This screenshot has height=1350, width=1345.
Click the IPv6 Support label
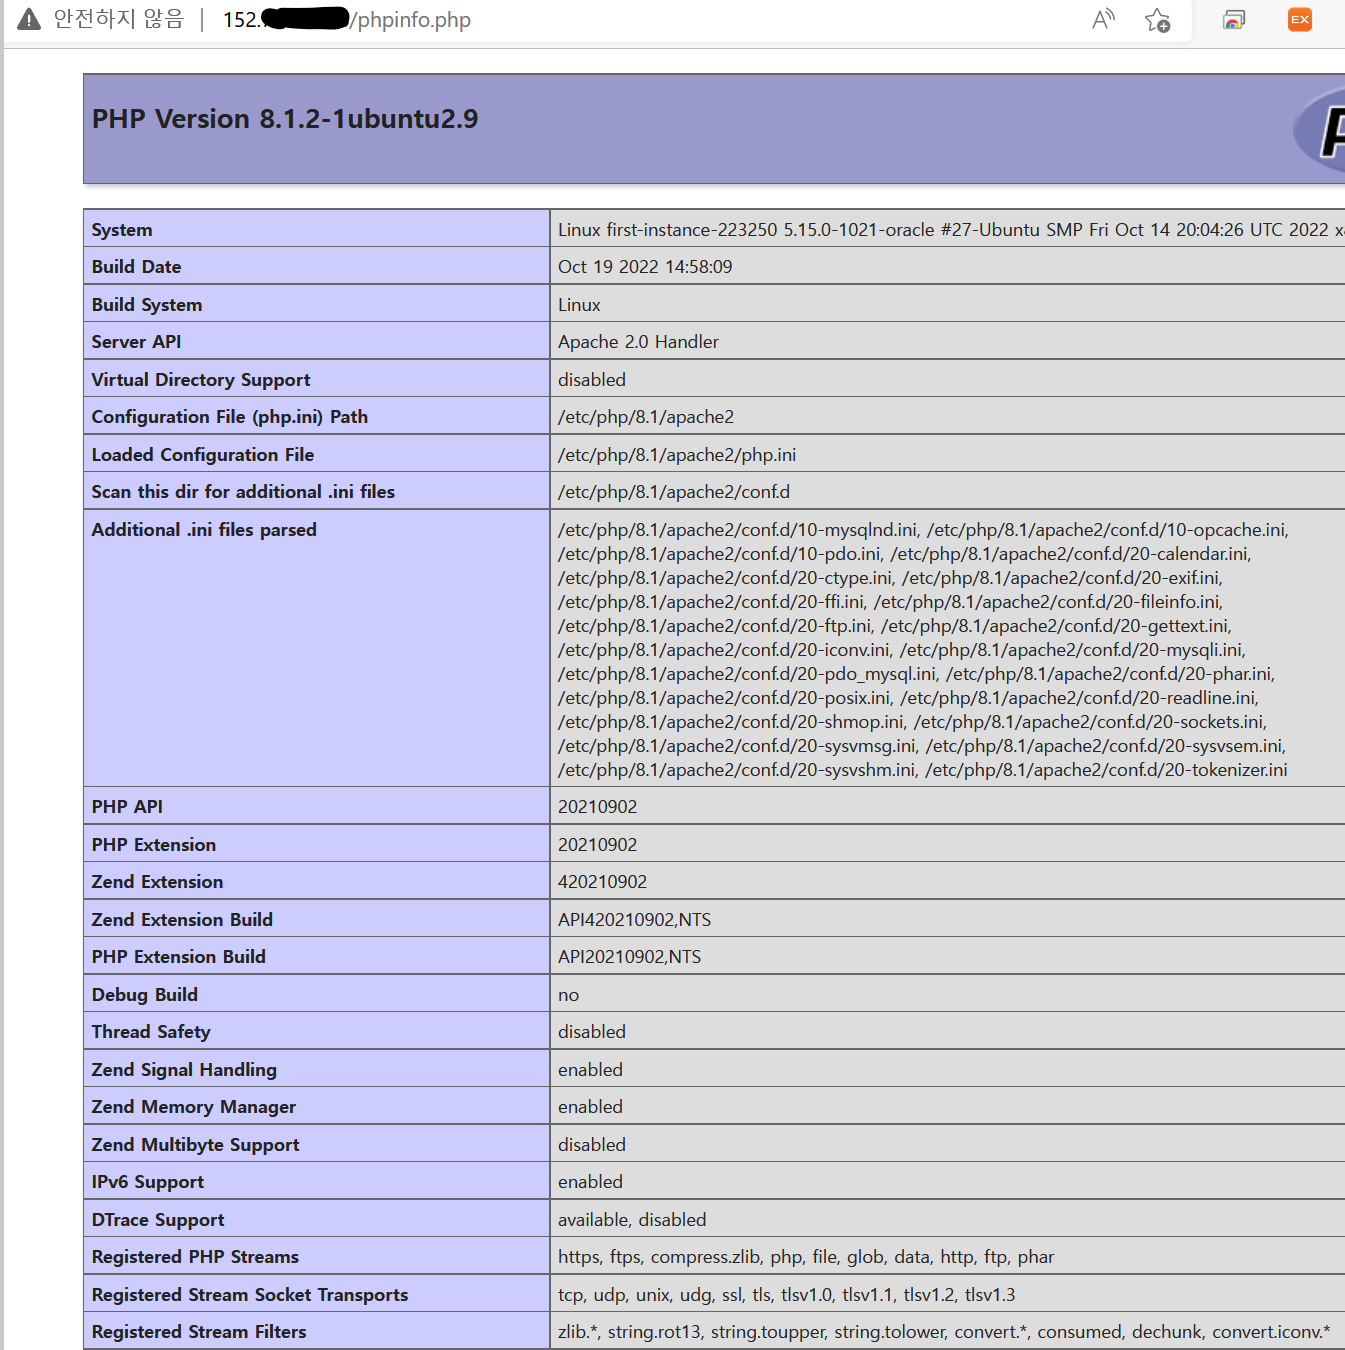coord(148,1182)
